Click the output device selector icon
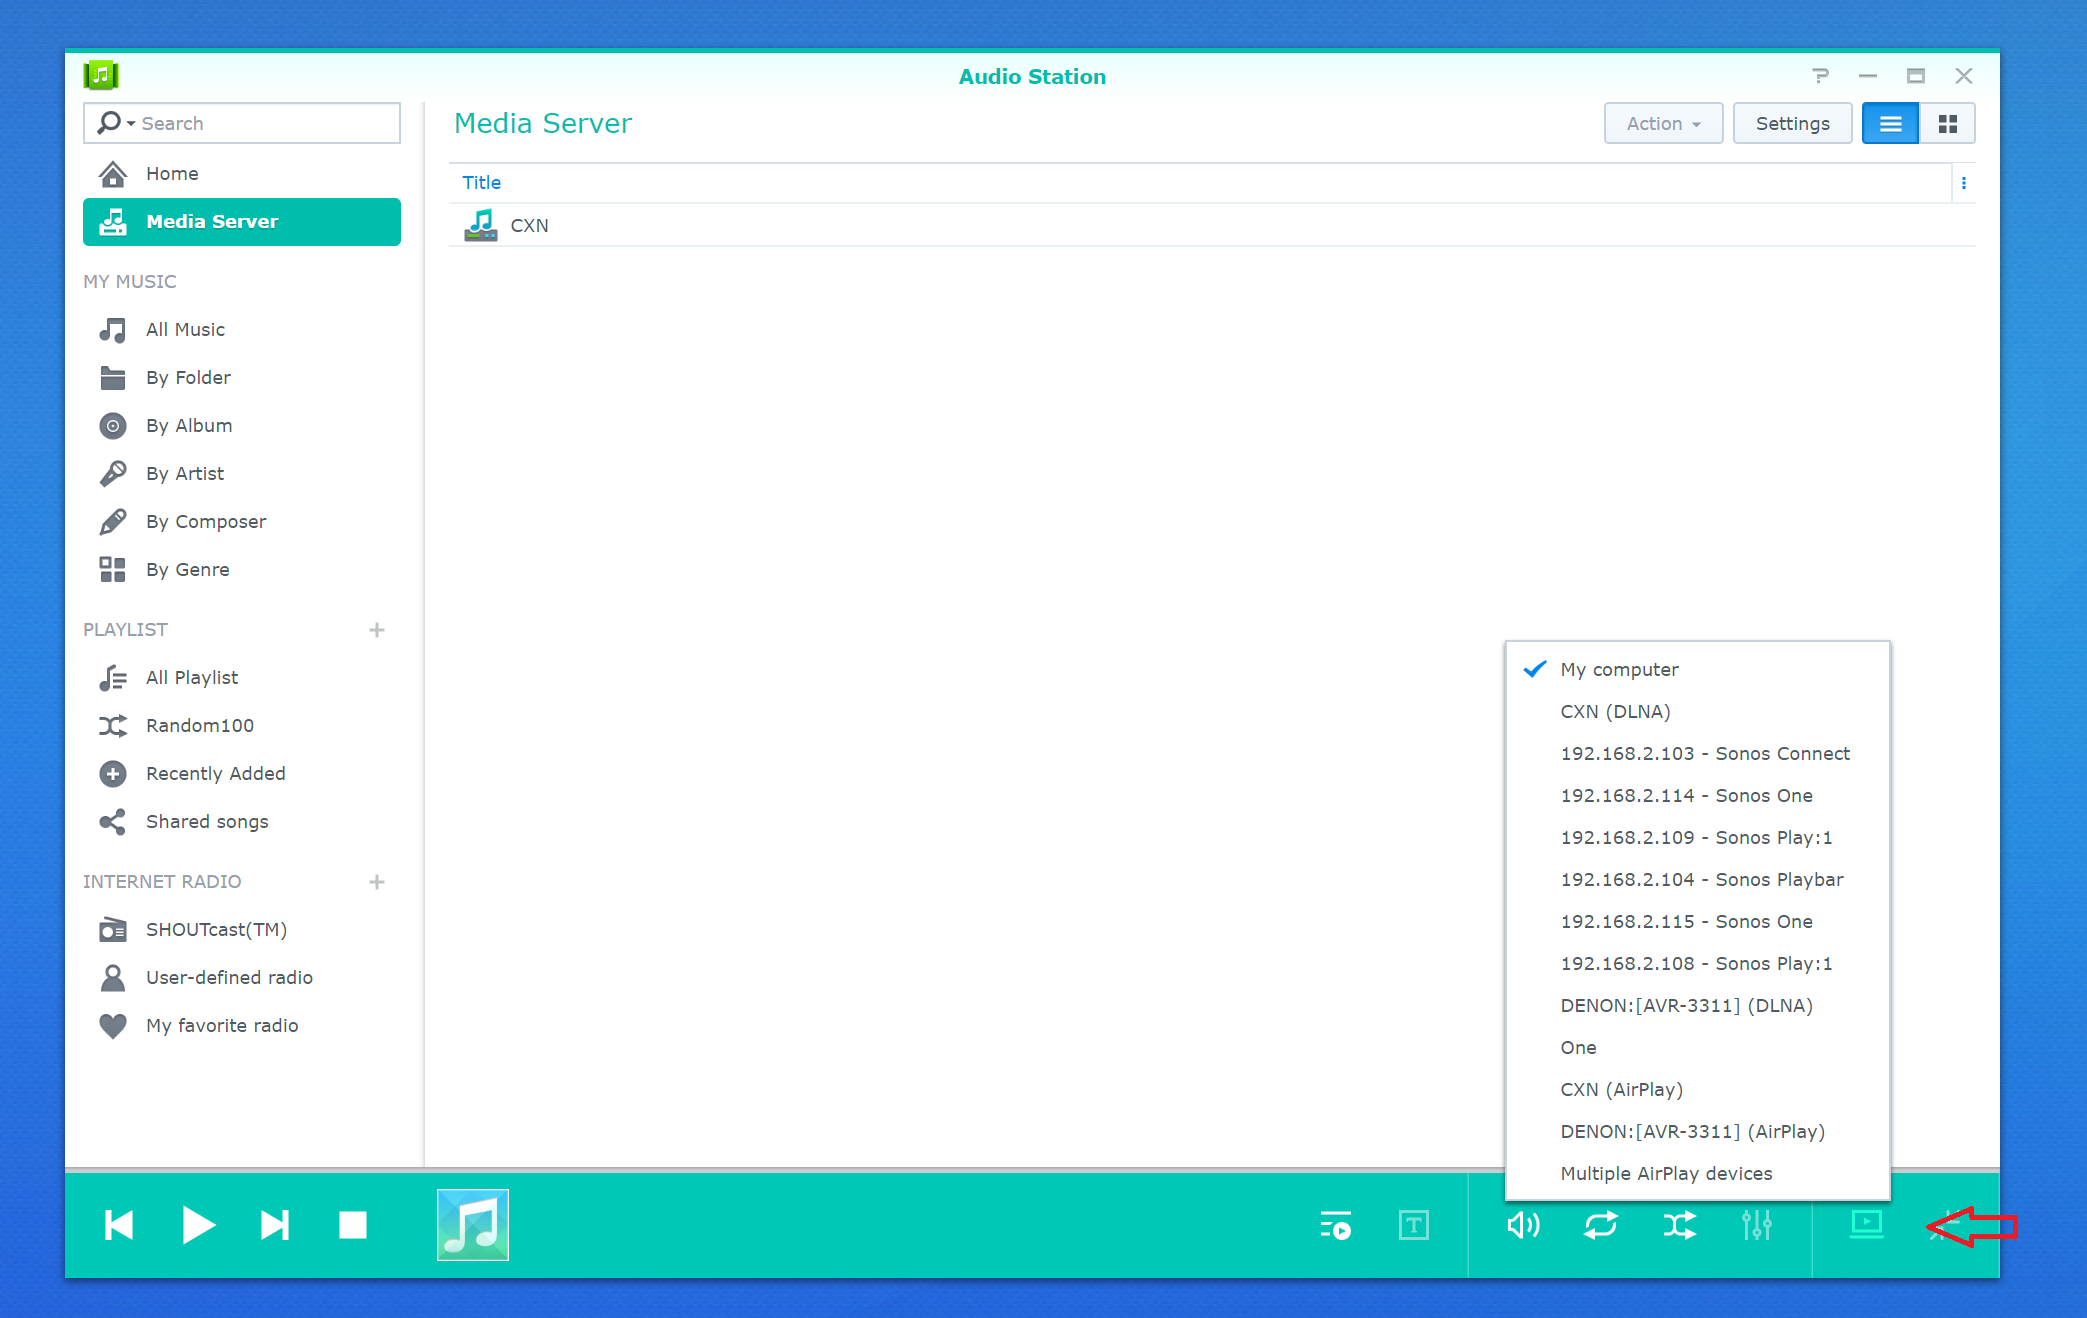Viewport: 2087px width, 1318px height. click(1867, 1225)
